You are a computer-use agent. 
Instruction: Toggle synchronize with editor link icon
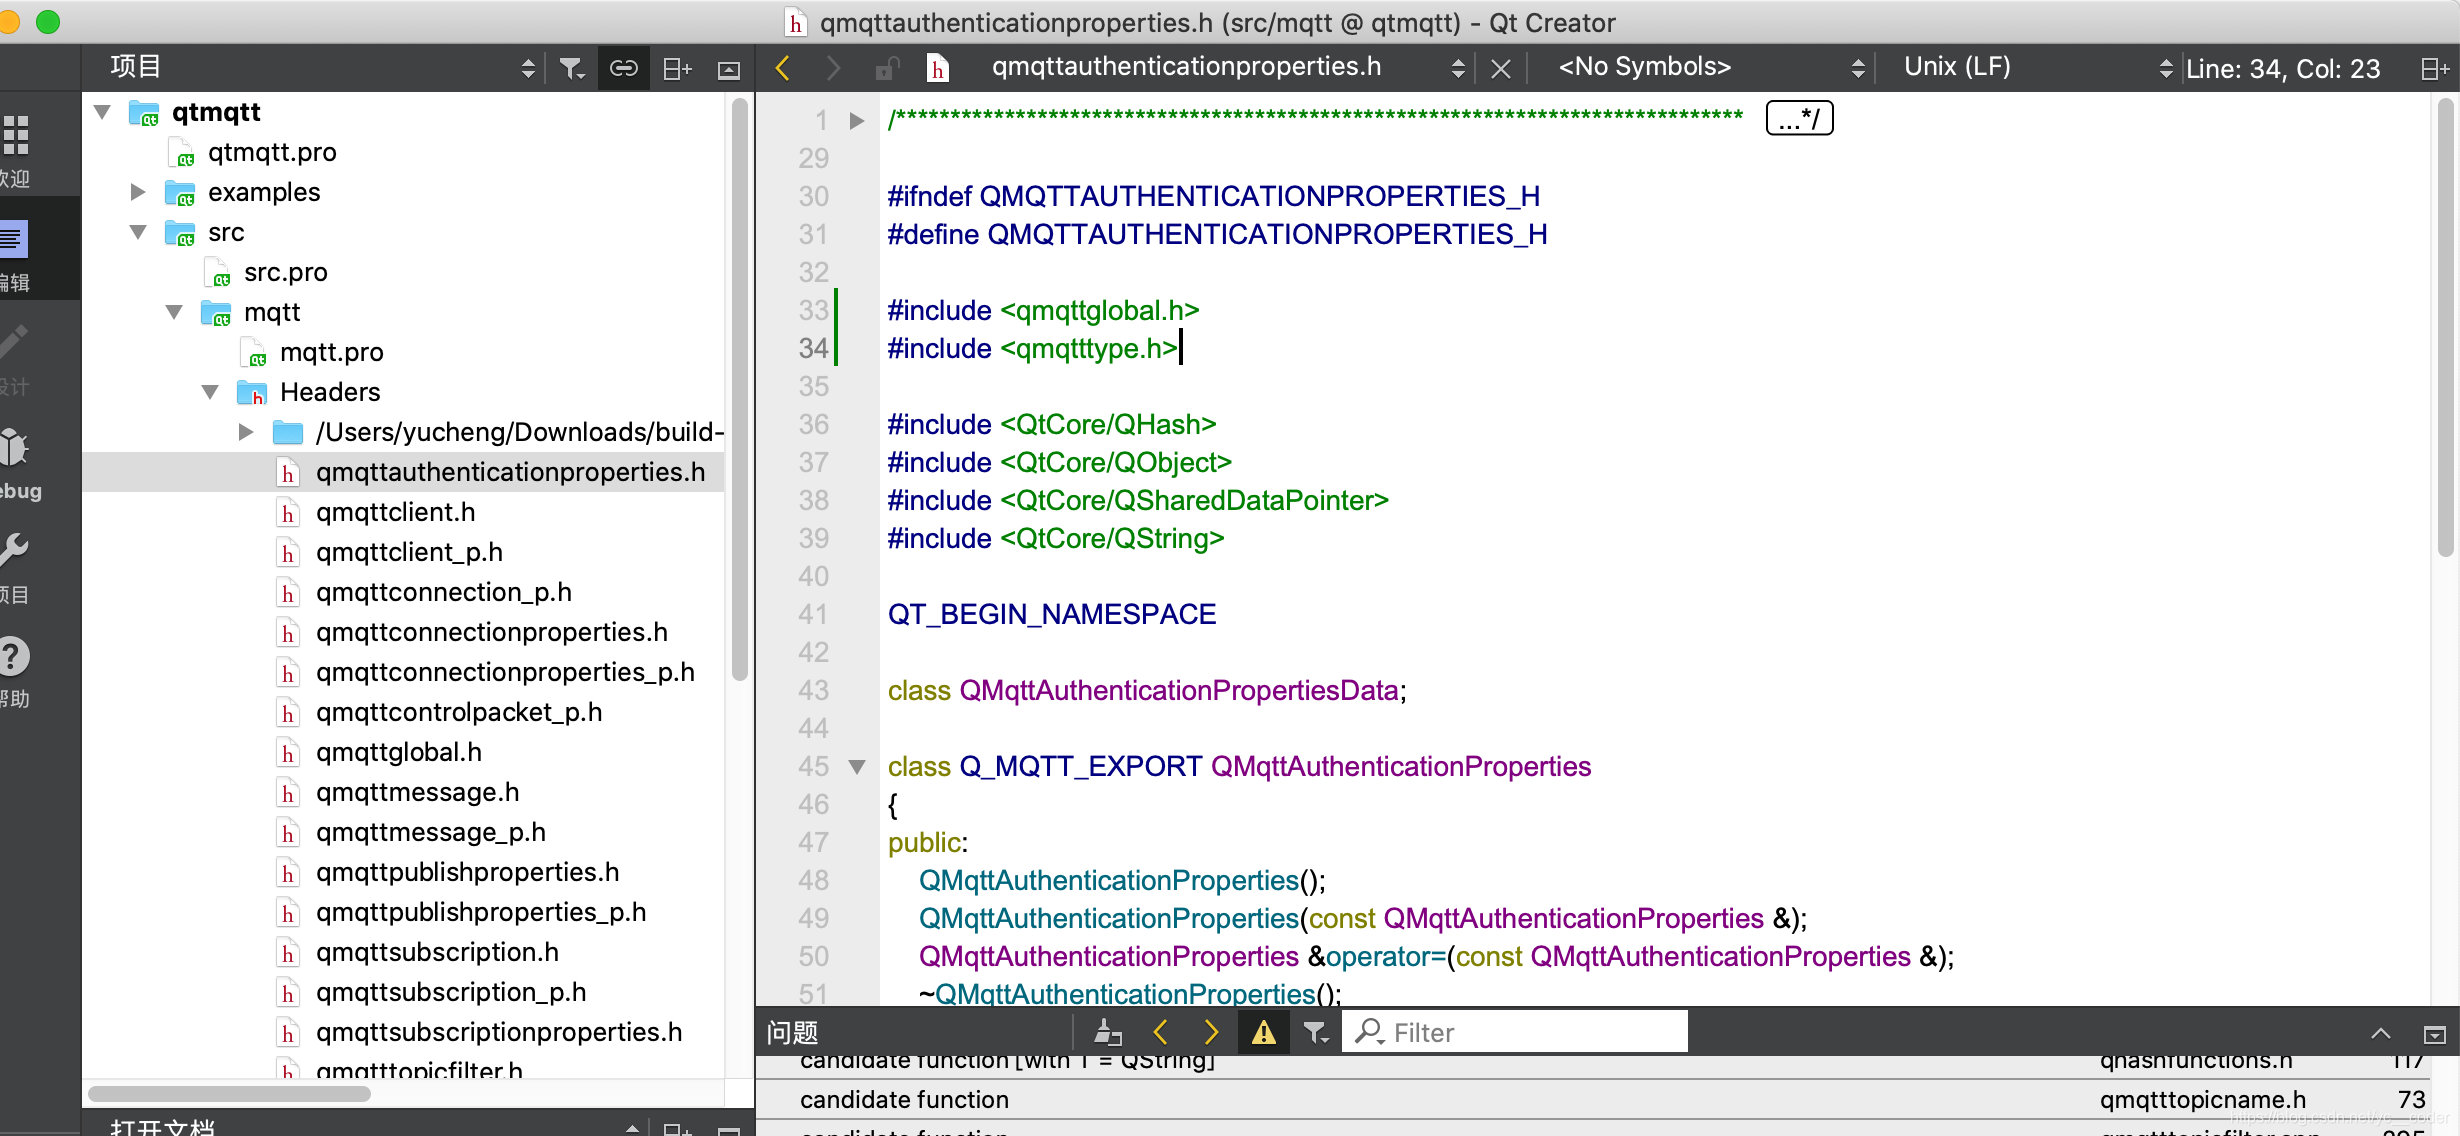click(624, 68)
